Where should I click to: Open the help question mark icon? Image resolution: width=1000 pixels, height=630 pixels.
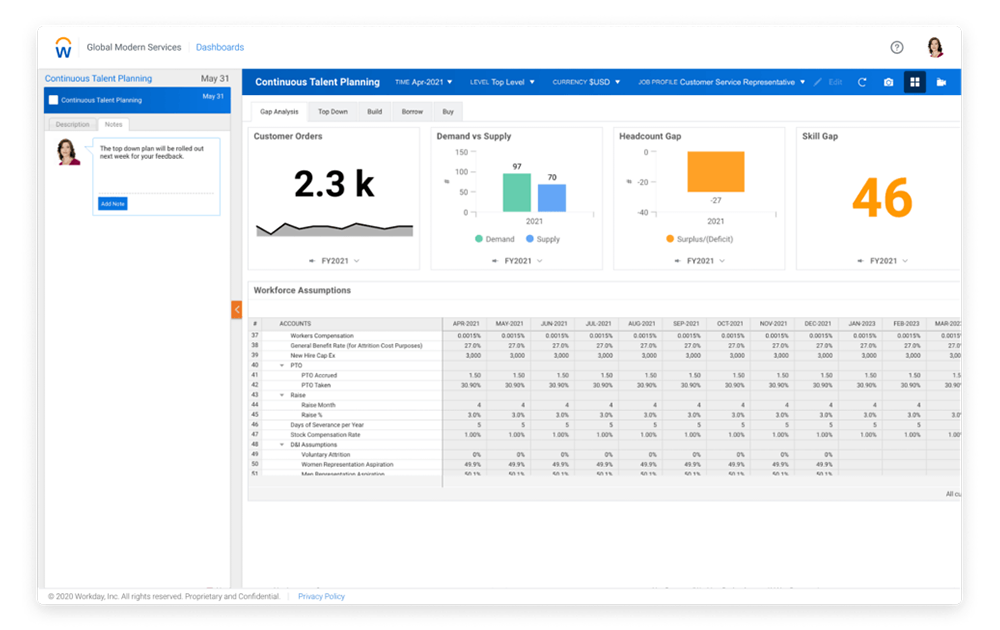tap(897, 47)
